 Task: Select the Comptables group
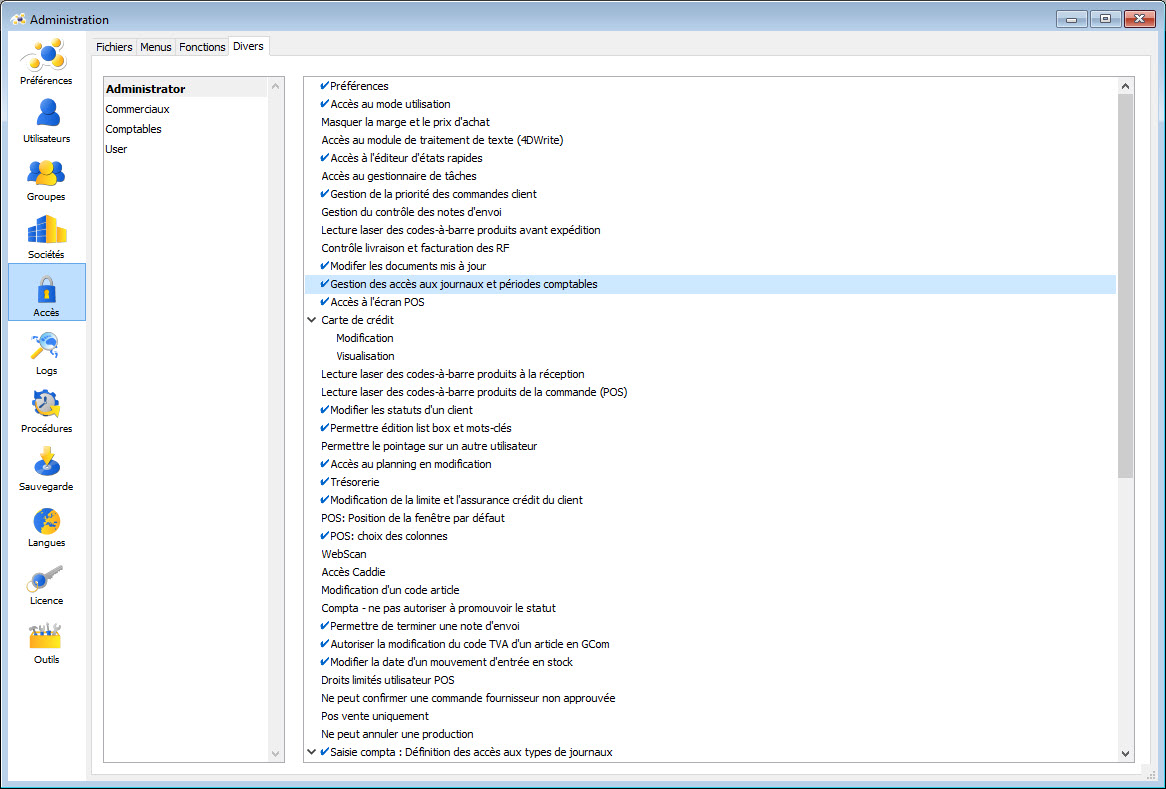(x=134, y=129)
